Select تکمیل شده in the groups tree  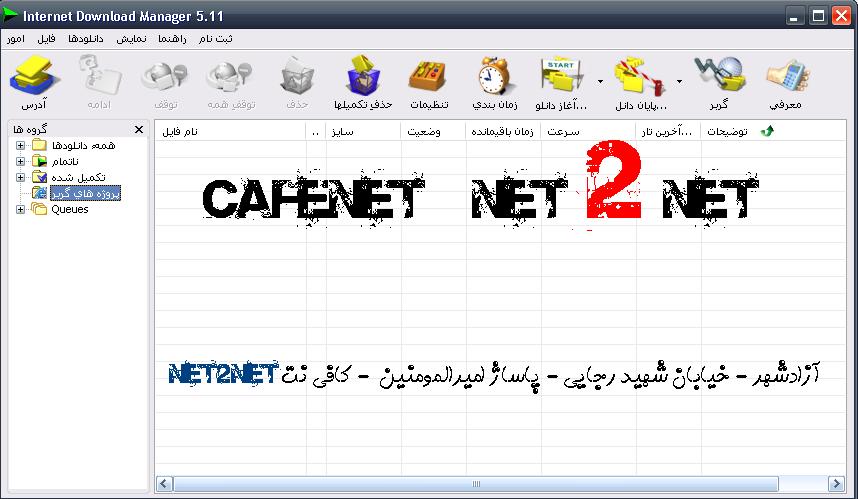coord(78,177)
